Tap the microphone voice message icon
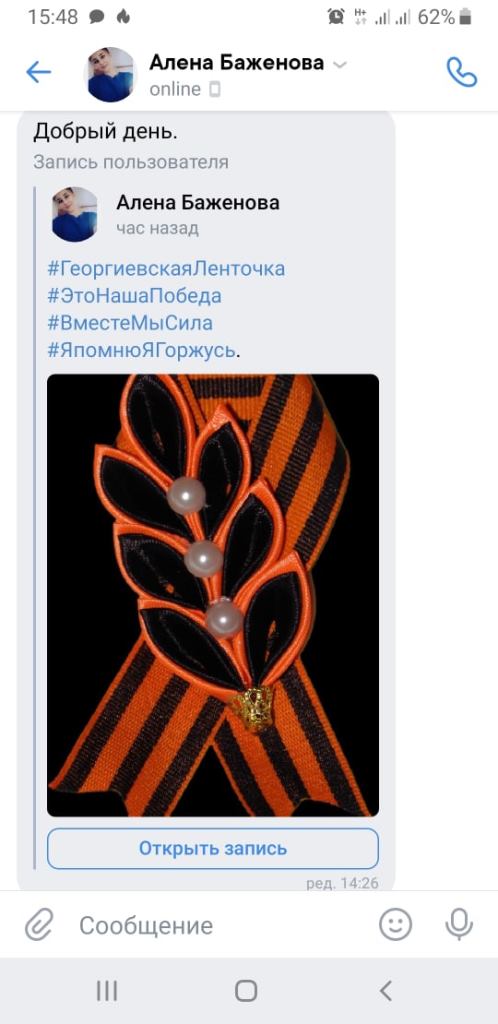This screenshot has height=1024, width=498. coord(459,925)
